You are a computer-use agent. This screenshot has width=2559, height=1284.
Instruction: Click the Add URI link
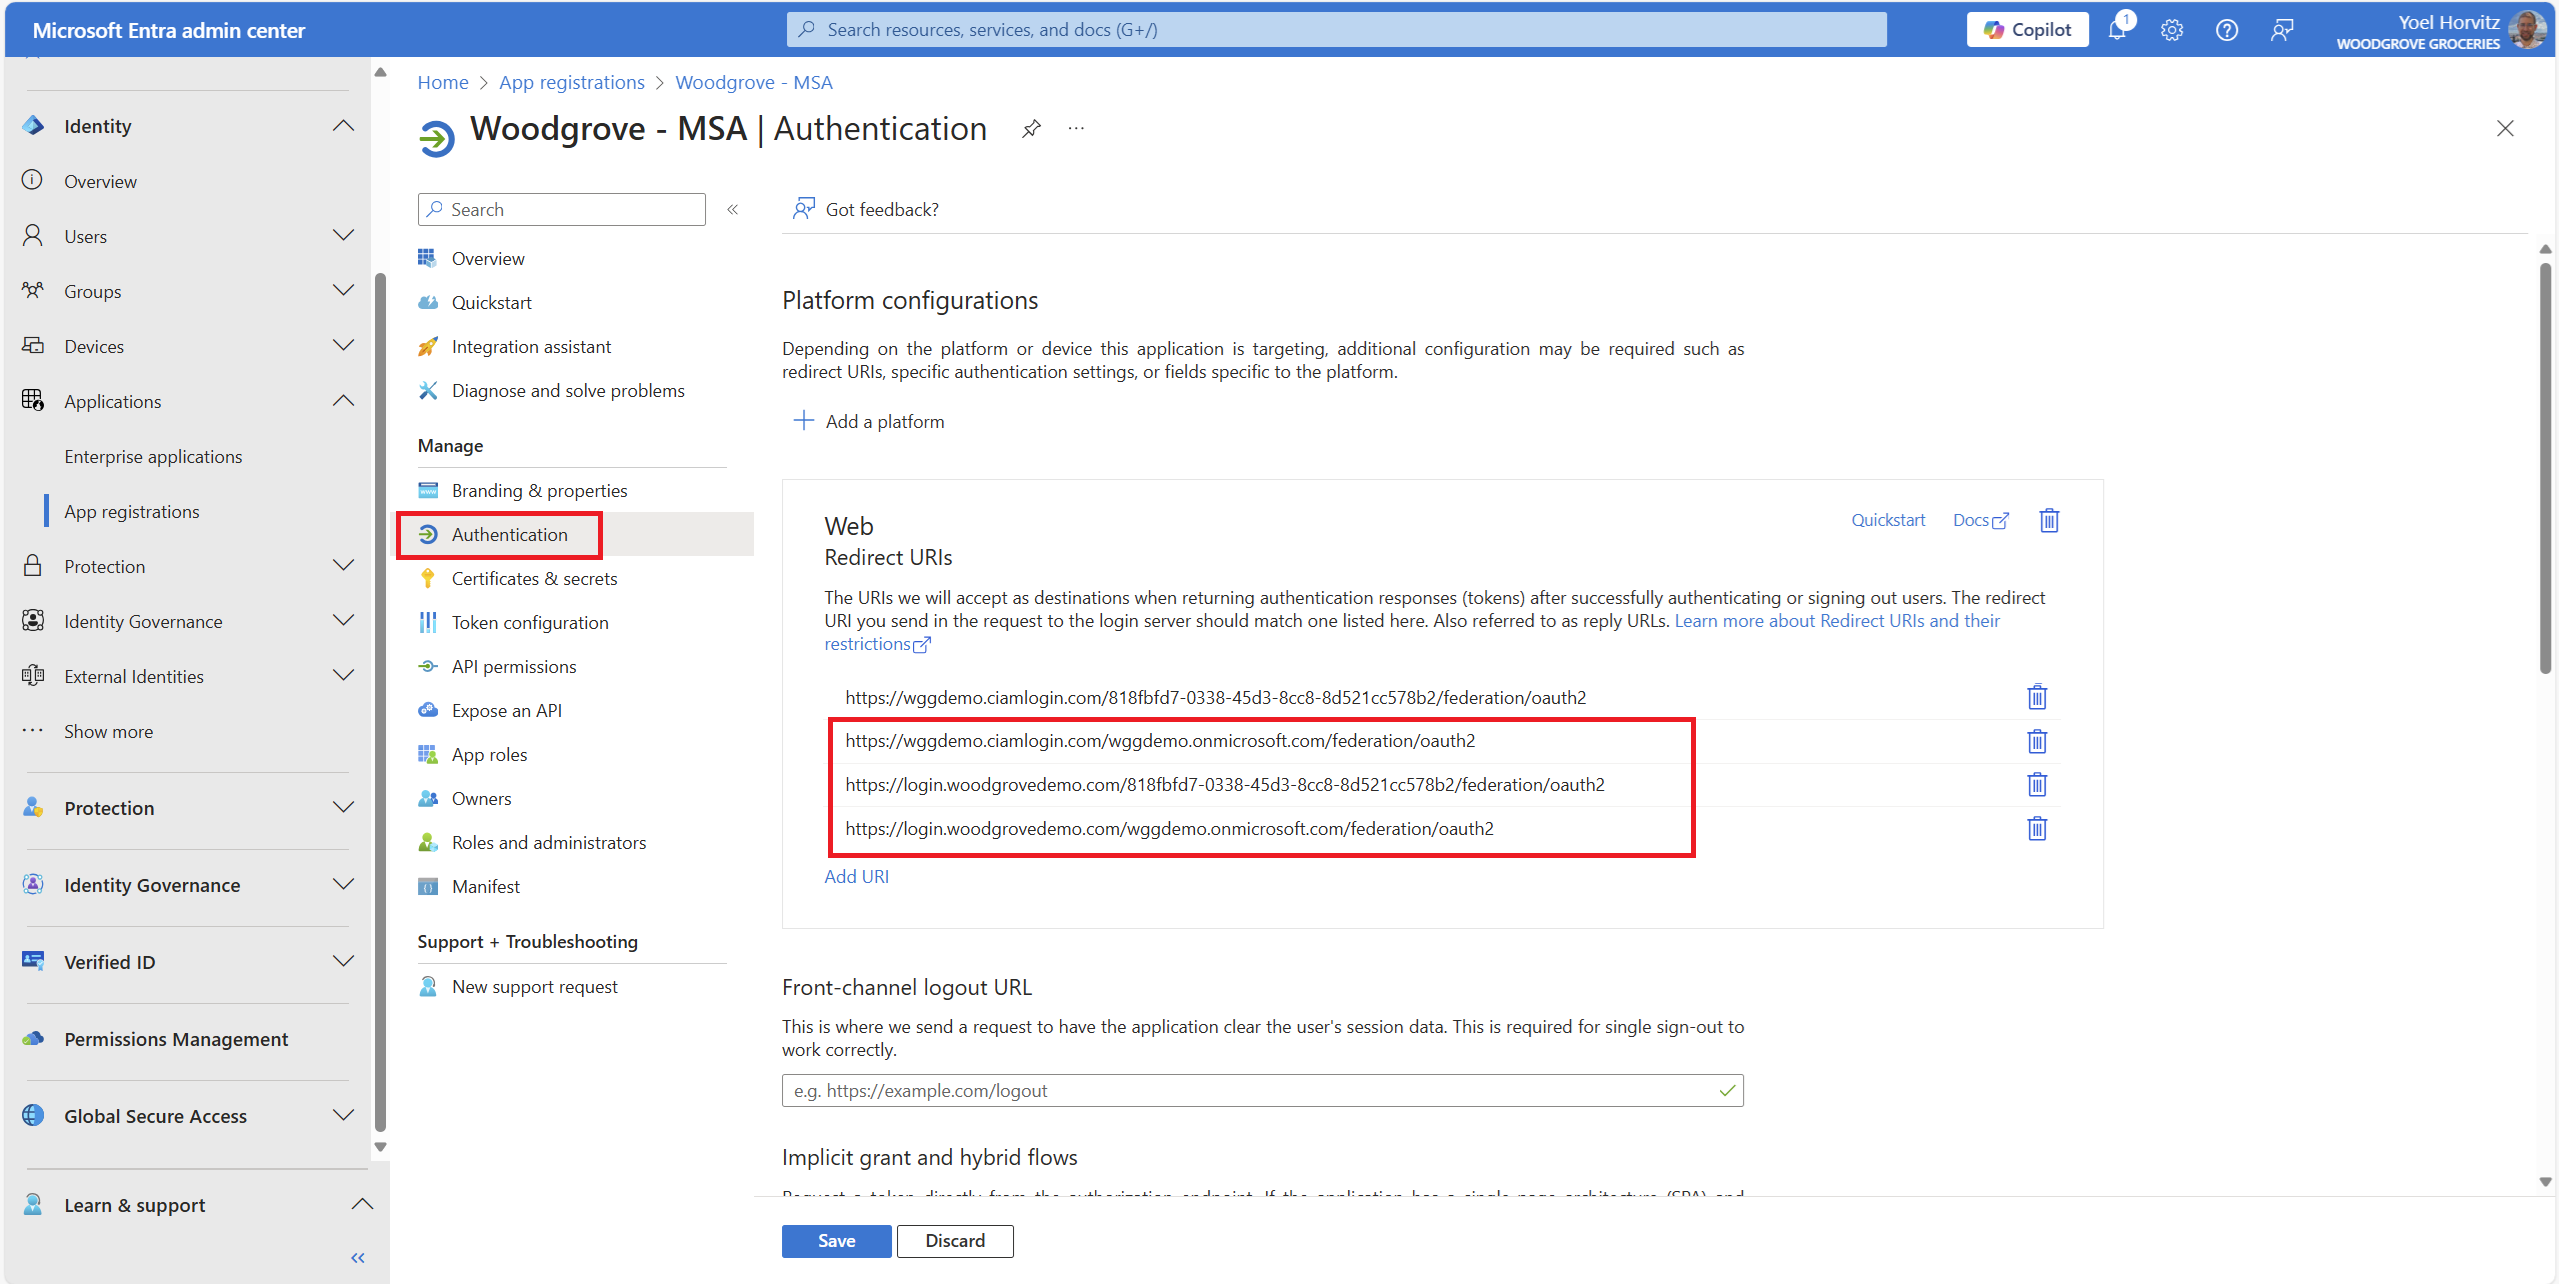(856, 876)
